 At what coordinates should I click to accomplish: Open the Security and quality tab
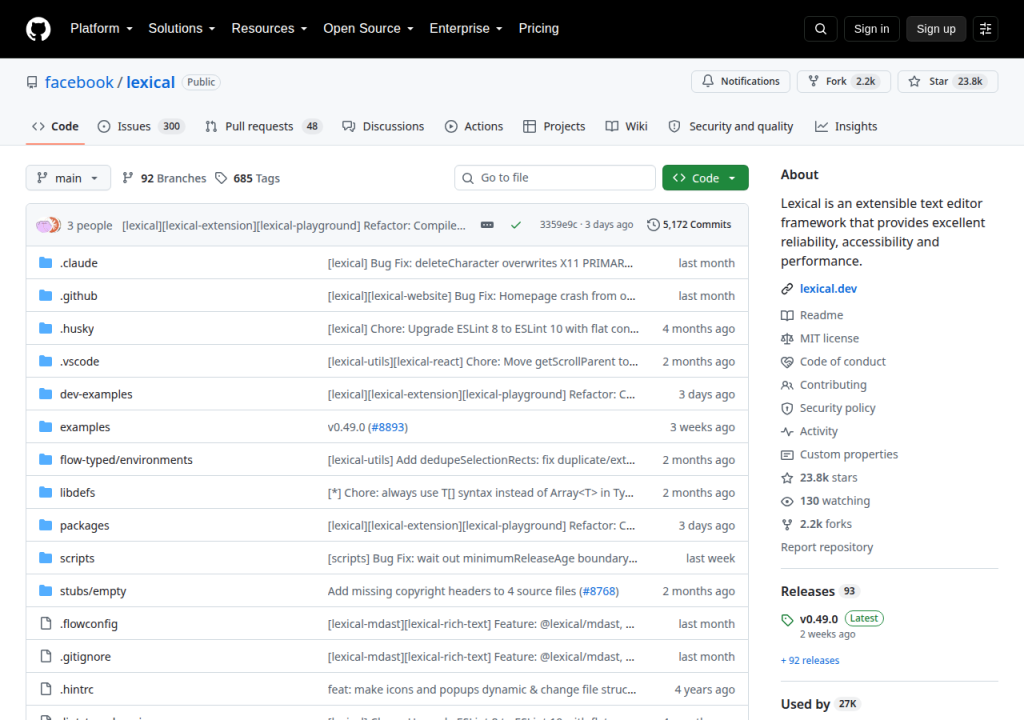(x=731, y=126)
